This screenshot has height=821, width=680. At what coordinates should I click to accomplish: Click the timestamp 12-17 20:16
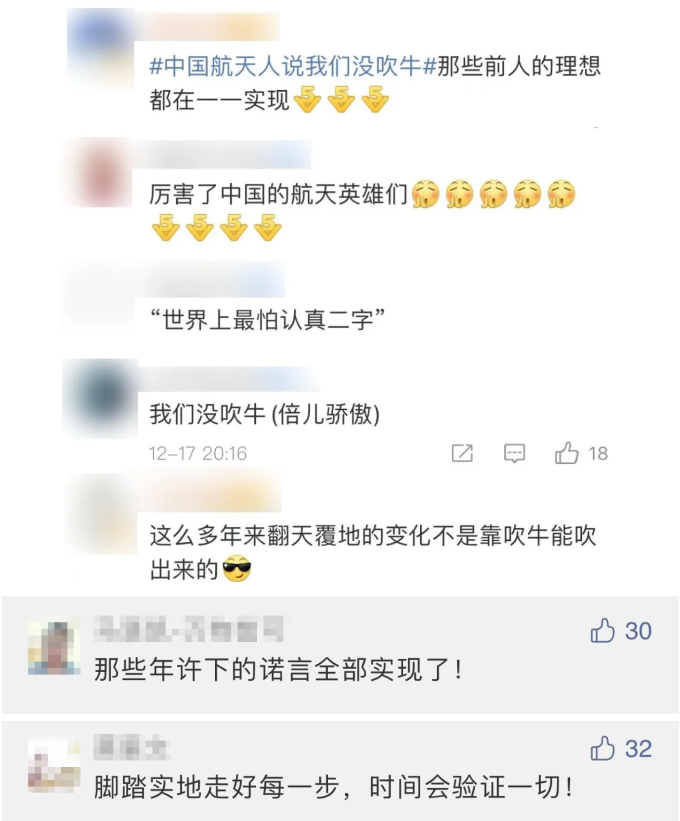[x=198, y=453]
